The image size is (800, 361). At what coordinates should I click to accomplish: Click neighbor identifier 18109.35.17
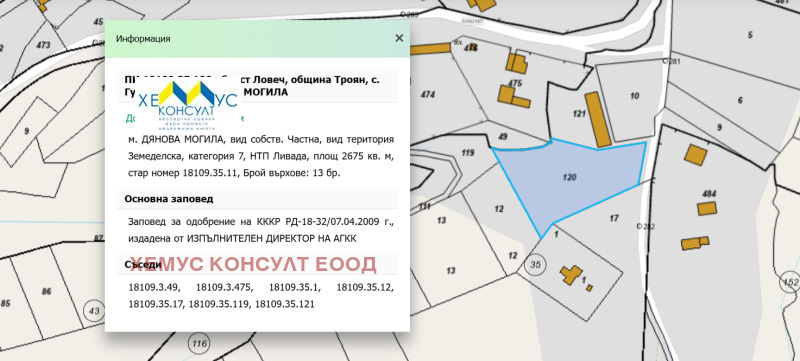coord(157,304)
